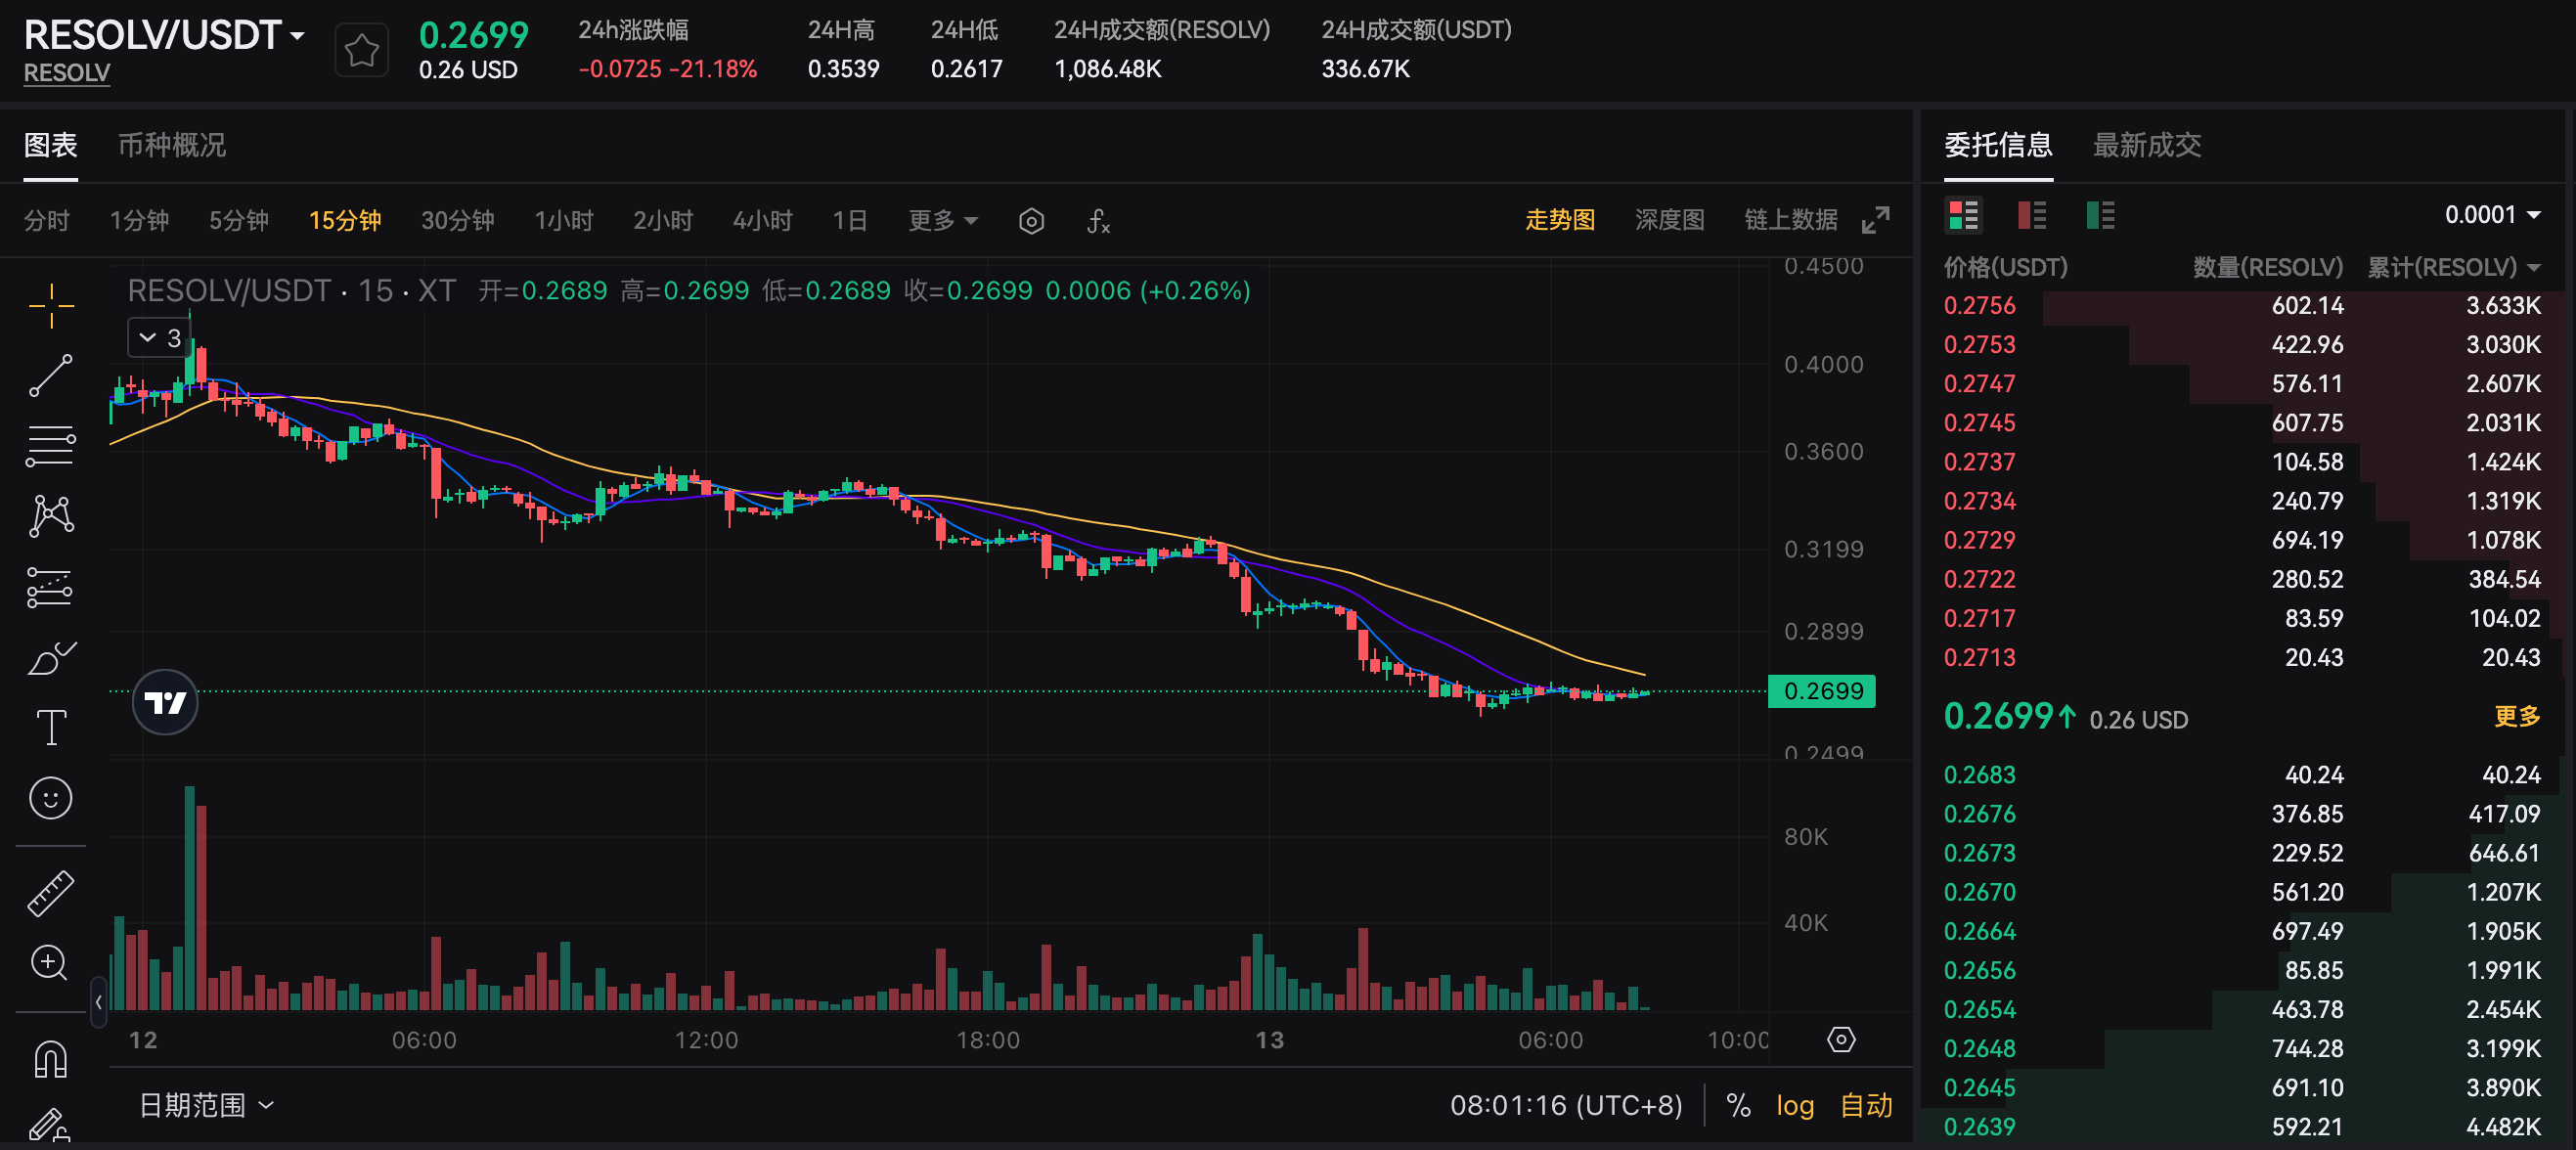Image resolution: width=2576 pixels, height=1150 pixels.
Task: Open the 日期范围 date range menu
Action: (206, 1105)
